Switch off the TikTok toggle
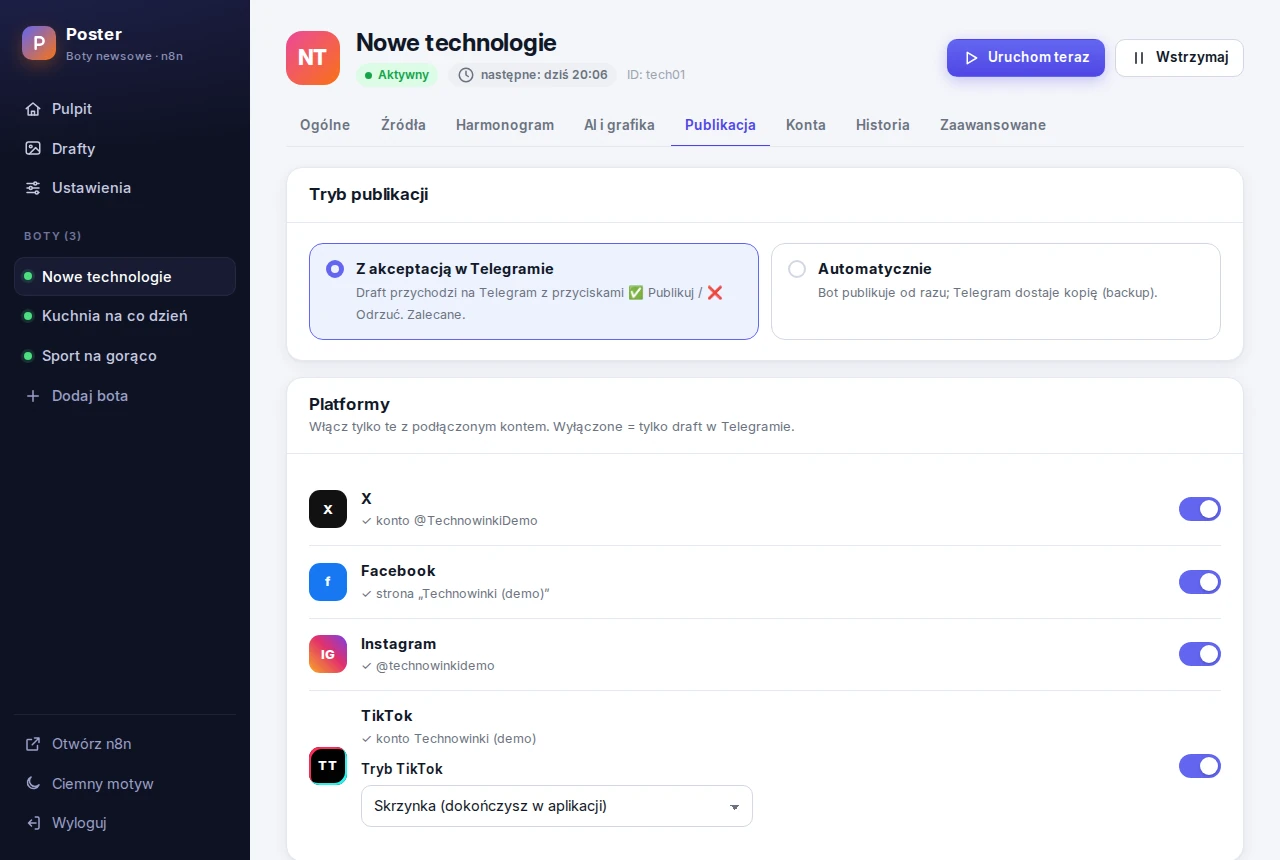Screen dimensions: 1280x860 (x=1200, y=766)
